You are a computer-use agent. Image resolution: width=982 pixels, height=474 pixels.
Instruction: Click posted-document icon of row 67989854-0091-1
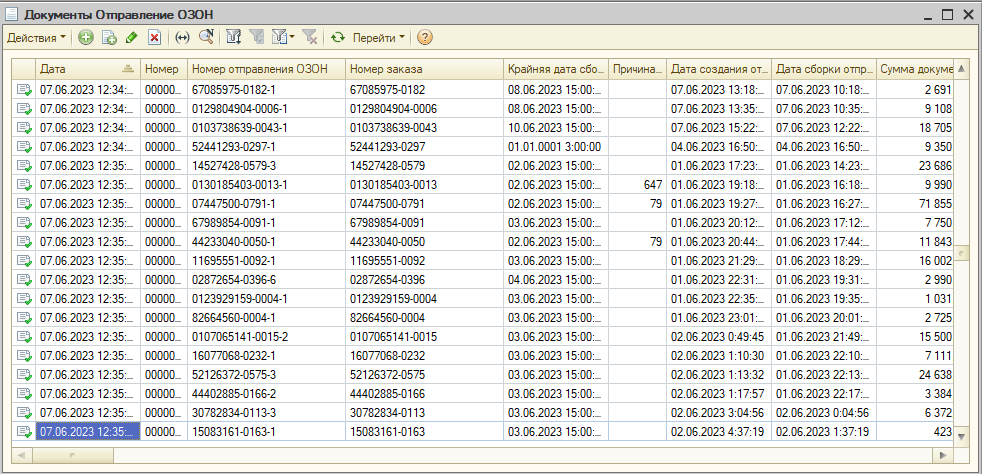(24, 222)
